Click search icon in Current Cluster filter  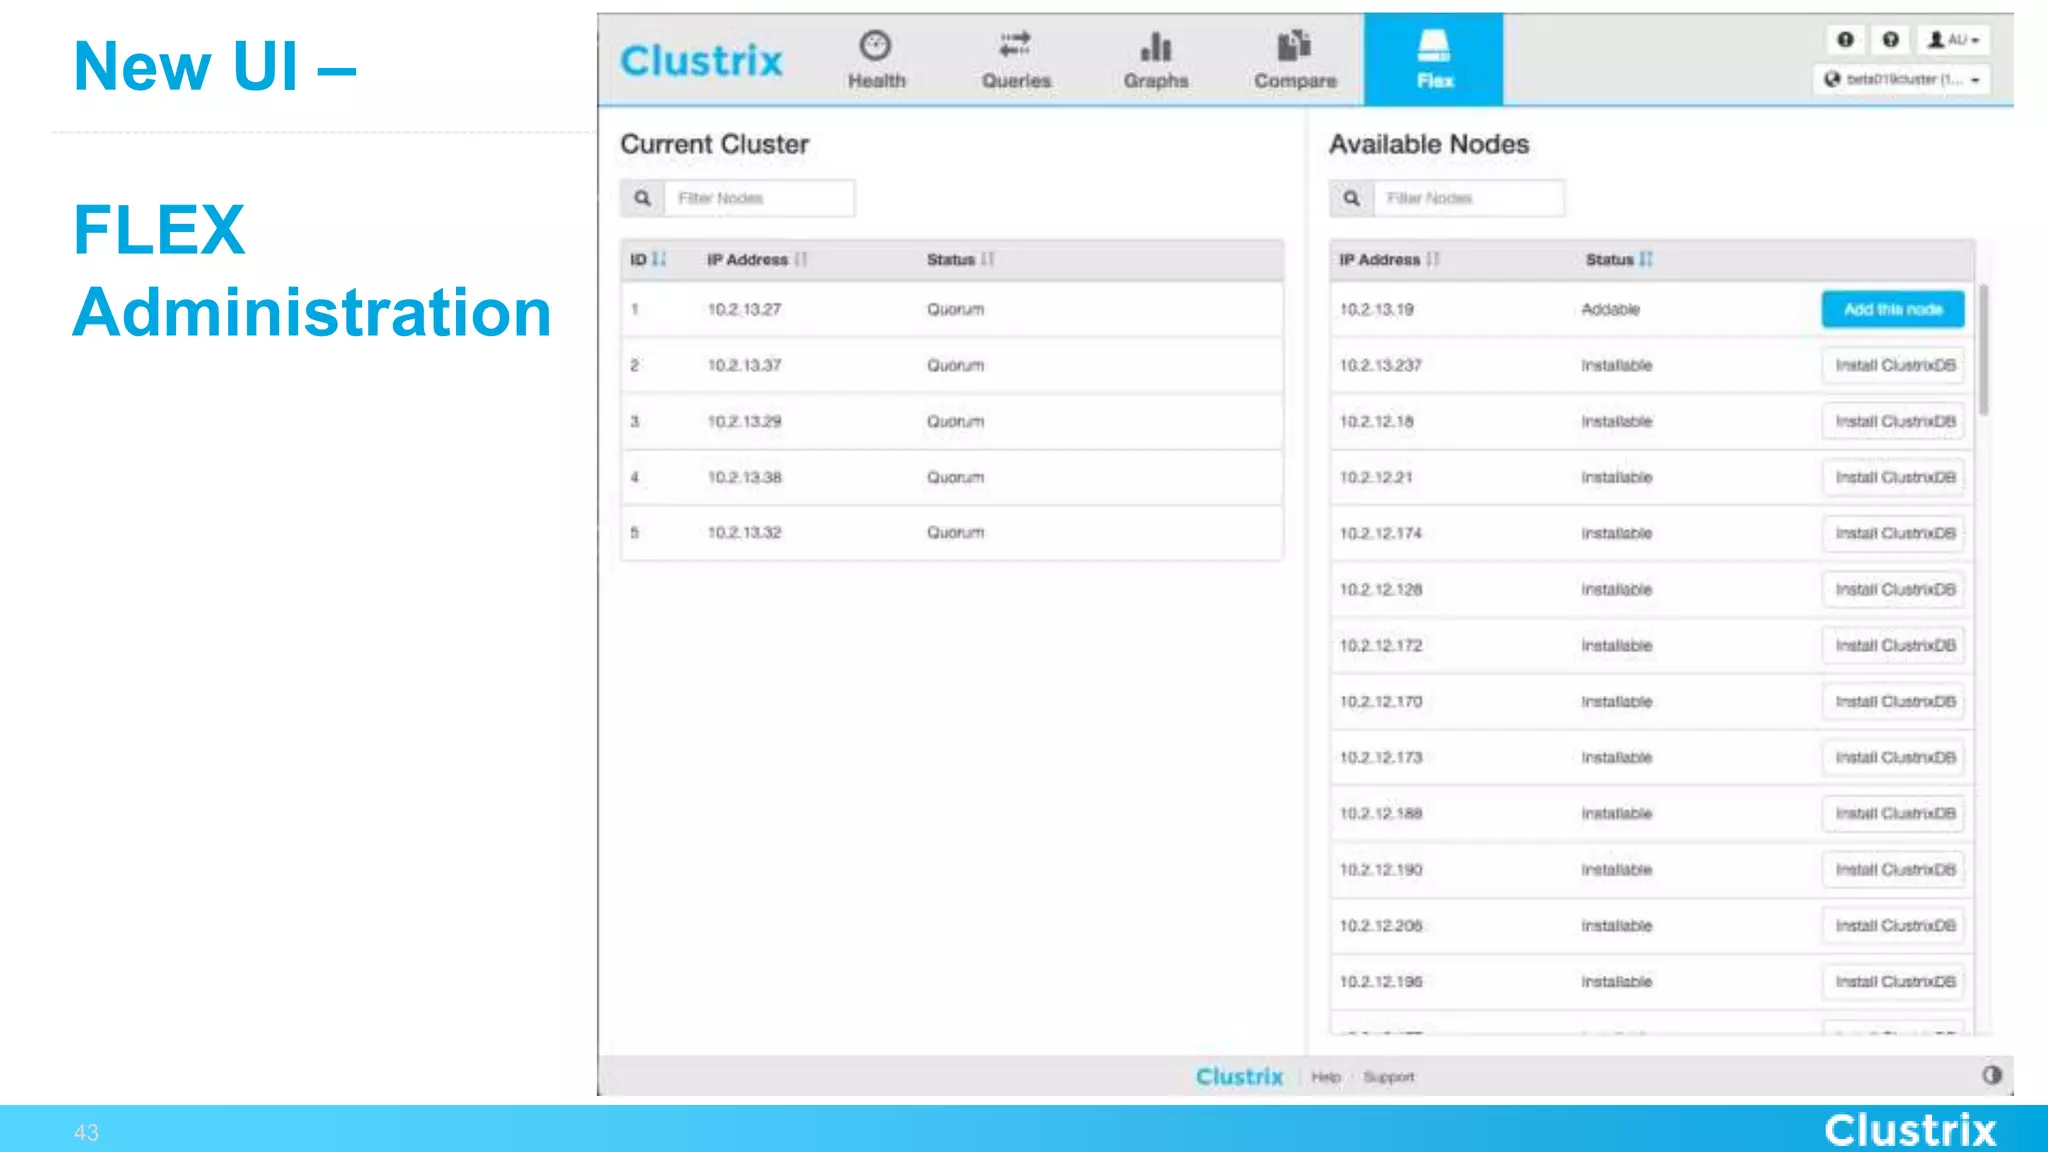pos(642,198)
